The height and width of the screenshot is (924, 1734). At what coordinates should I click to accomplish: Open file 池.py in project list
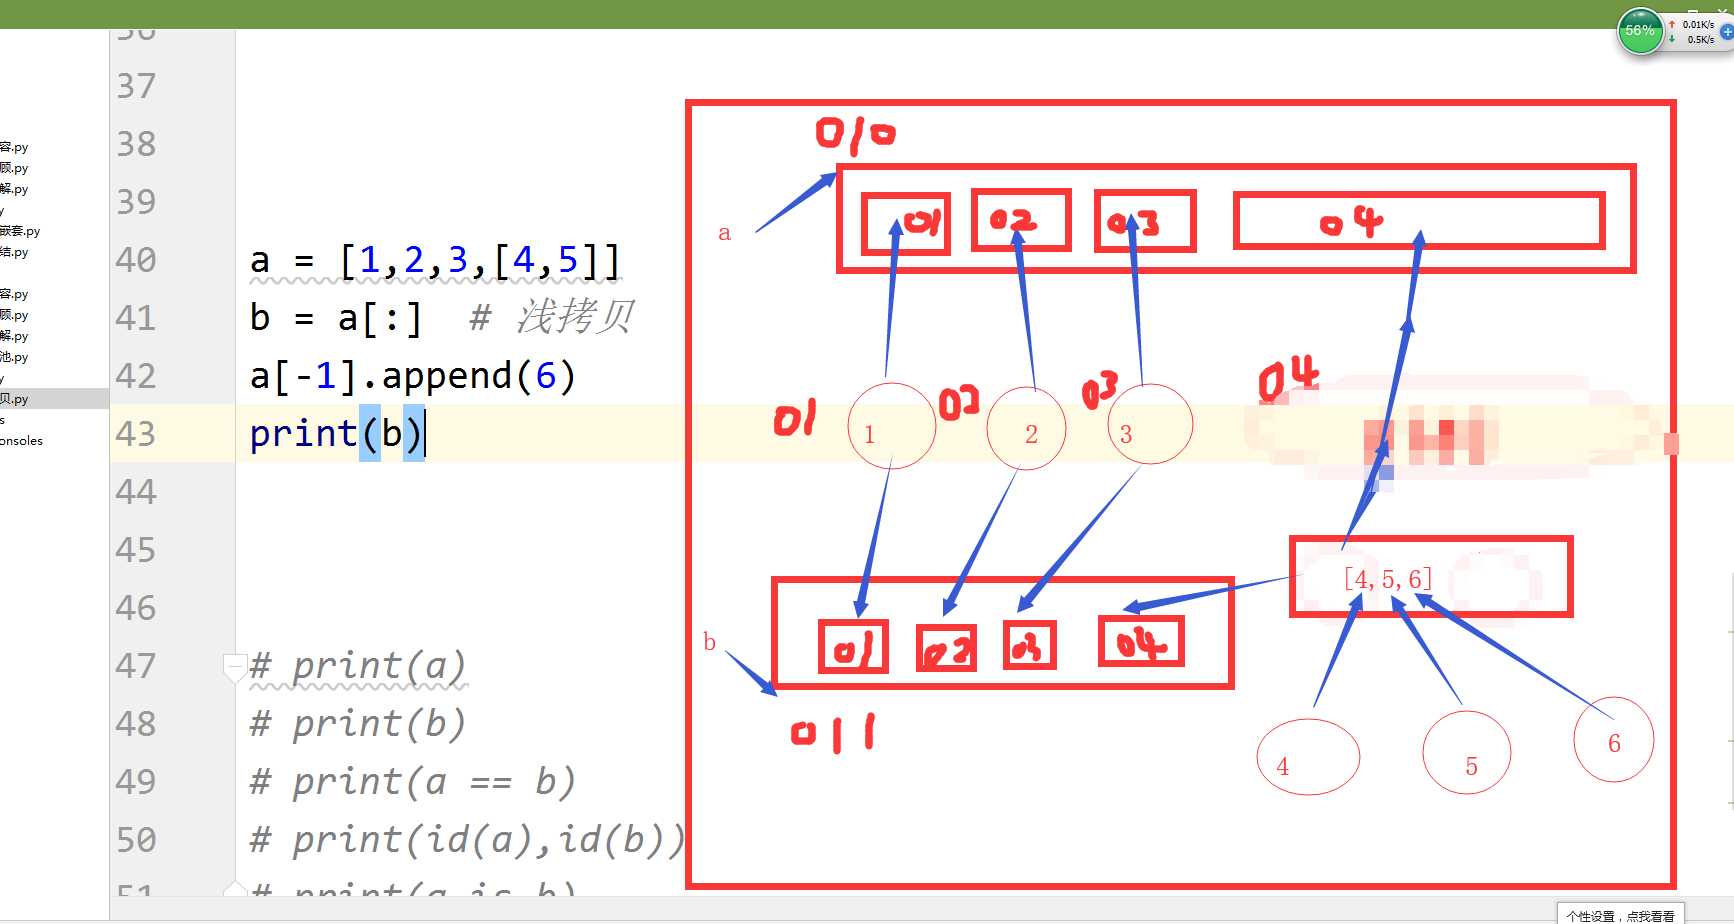click(x=14, y=357)
